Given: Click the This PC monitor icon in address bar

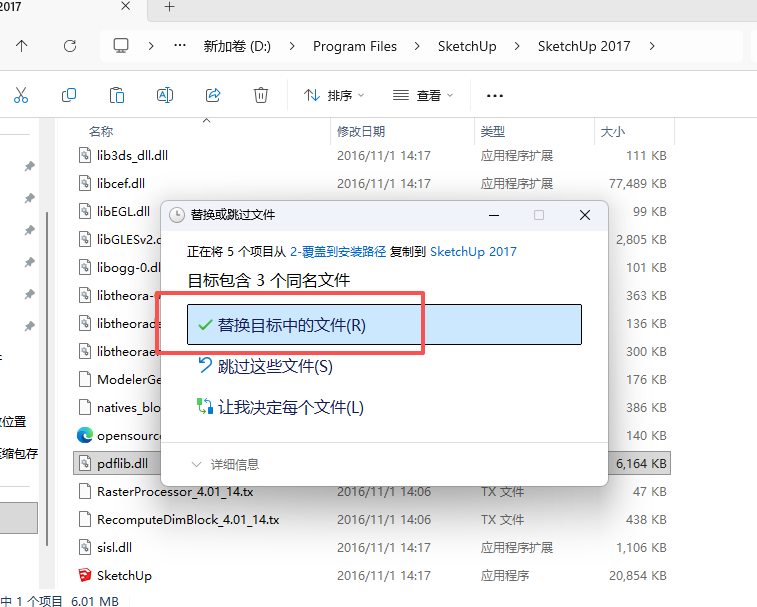Looking at the screenshot, I should (x=121, y=46).
